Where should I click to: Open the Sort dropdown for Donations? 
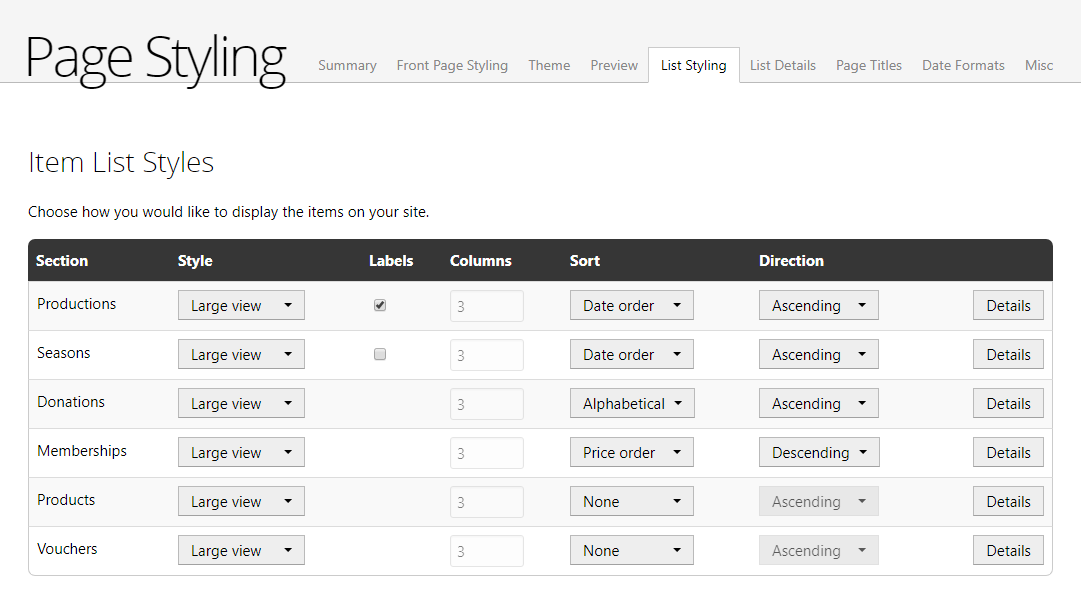point(631,403)
